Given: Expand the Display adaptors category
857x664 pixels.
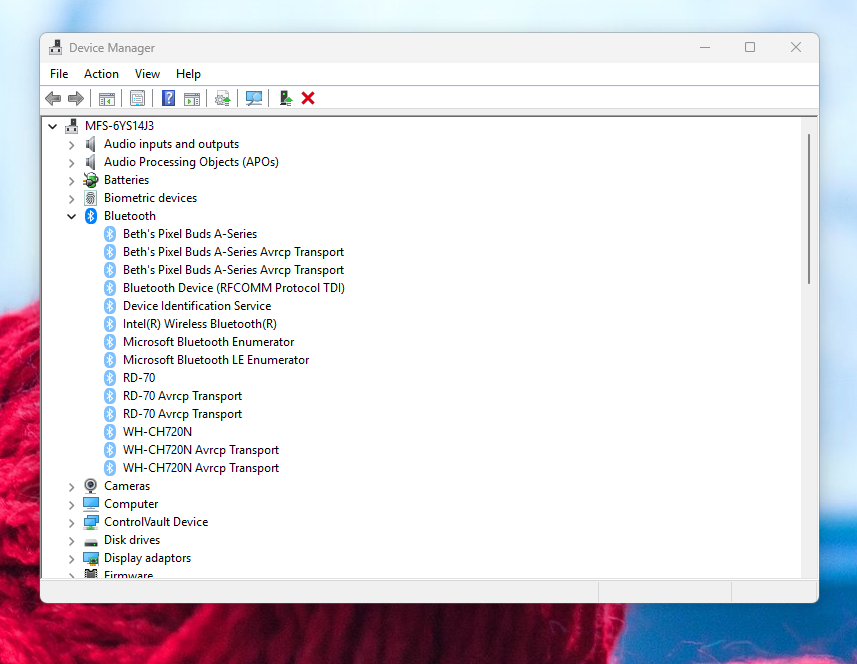Looking at the screenshot, I should pyautogui.click(x=72, y=559).
